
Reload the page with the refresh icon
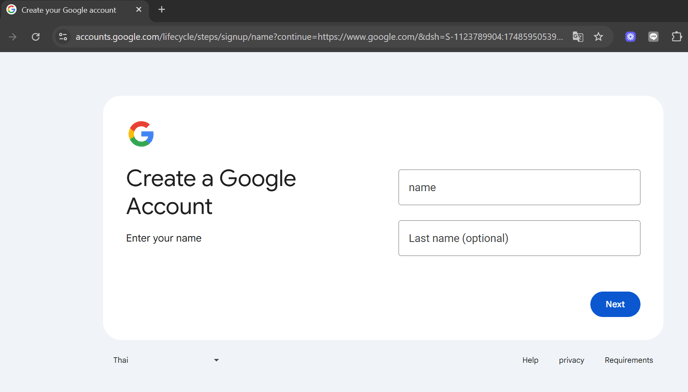(36, 37)
